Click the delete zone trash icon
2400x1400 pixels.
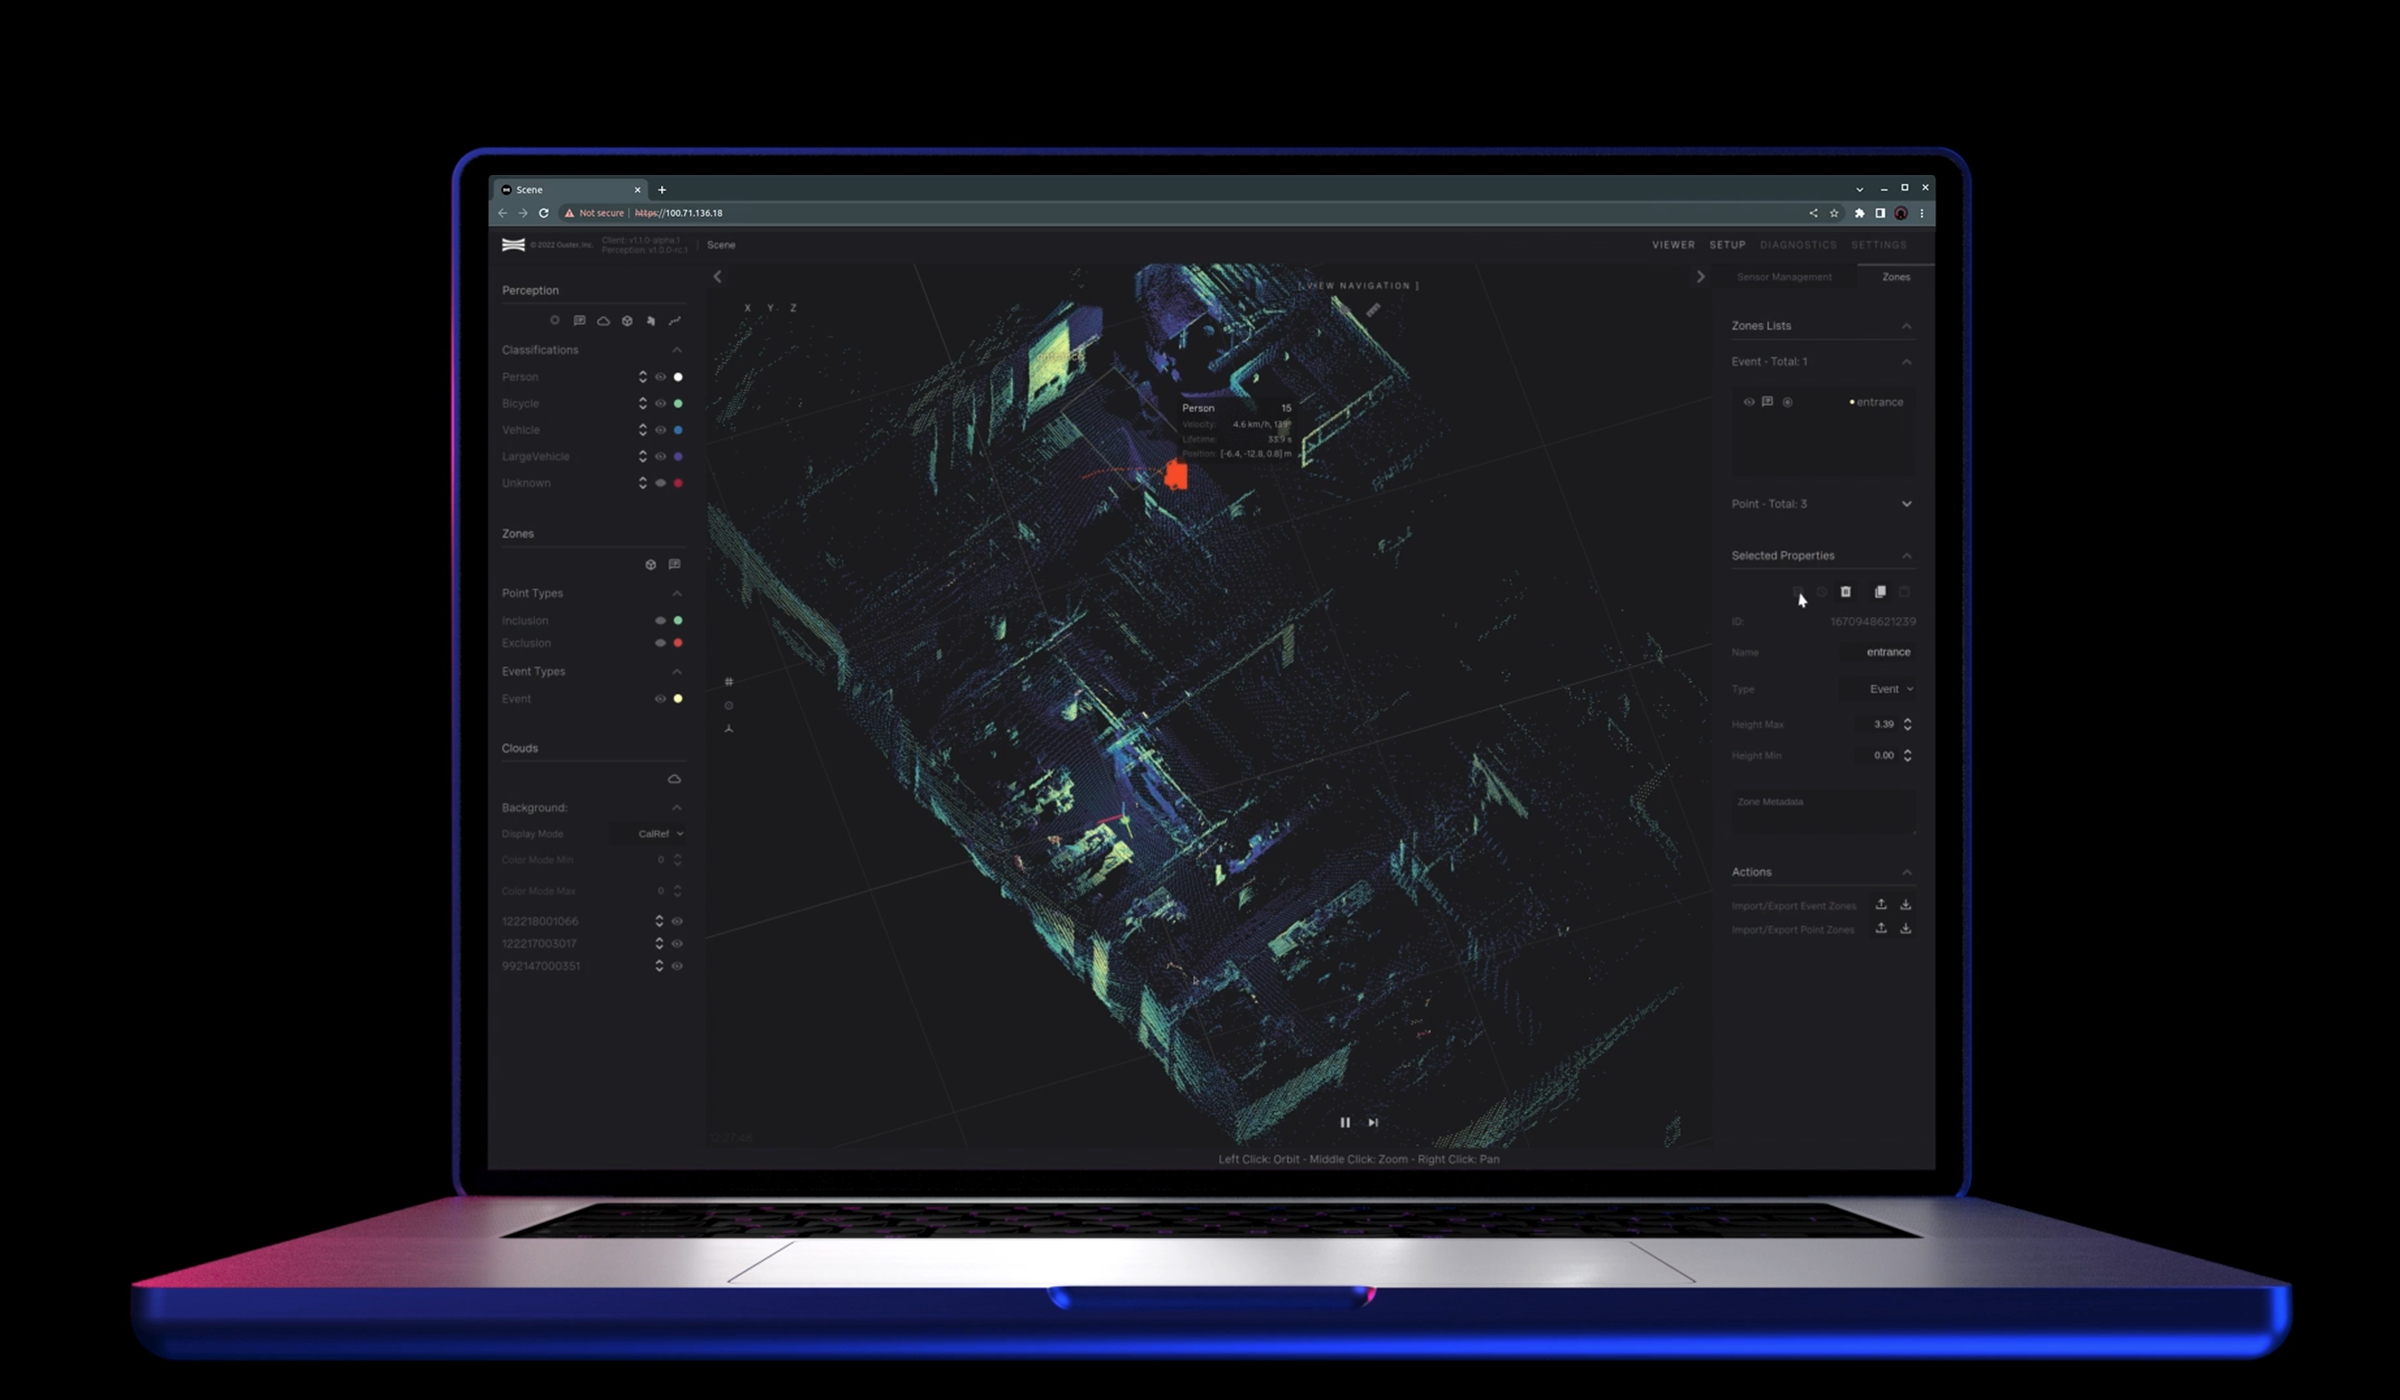pyautogui.click(x=1845, y=592)
